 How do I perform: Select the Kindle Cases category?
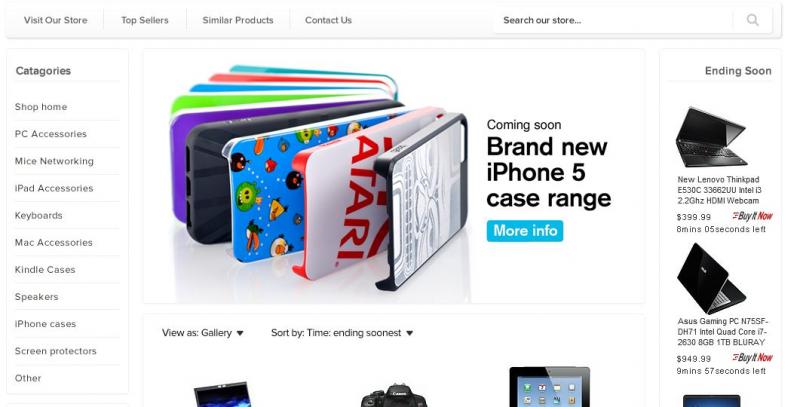tap(45, 270)
